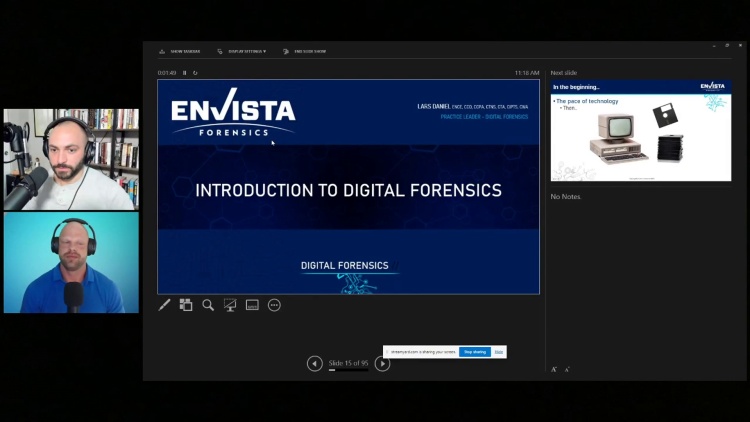Increase the notes text size
Image resolution: width=750 pixels, height=422 pixels.
554,369
